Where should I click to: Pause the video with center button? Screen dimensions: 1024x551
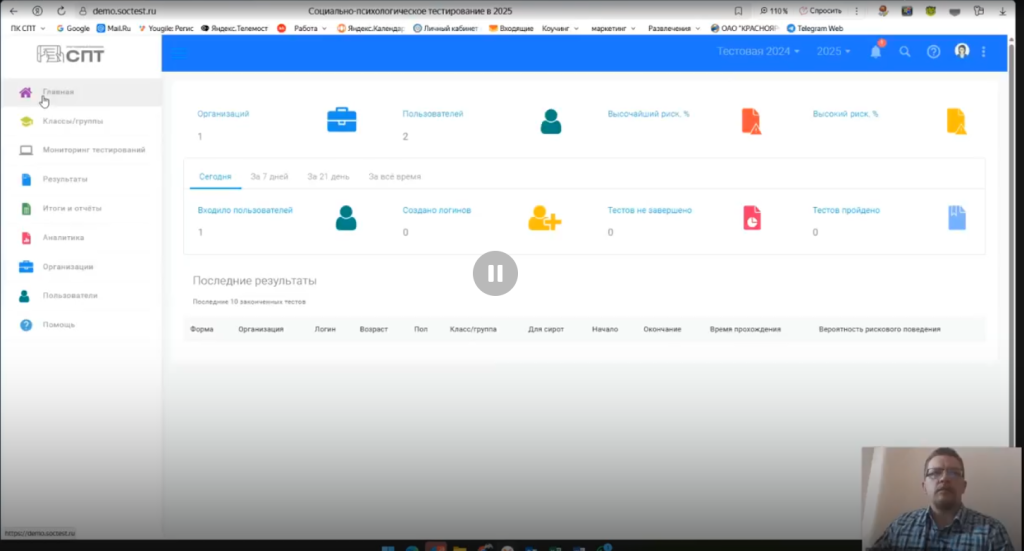[495, 273]
